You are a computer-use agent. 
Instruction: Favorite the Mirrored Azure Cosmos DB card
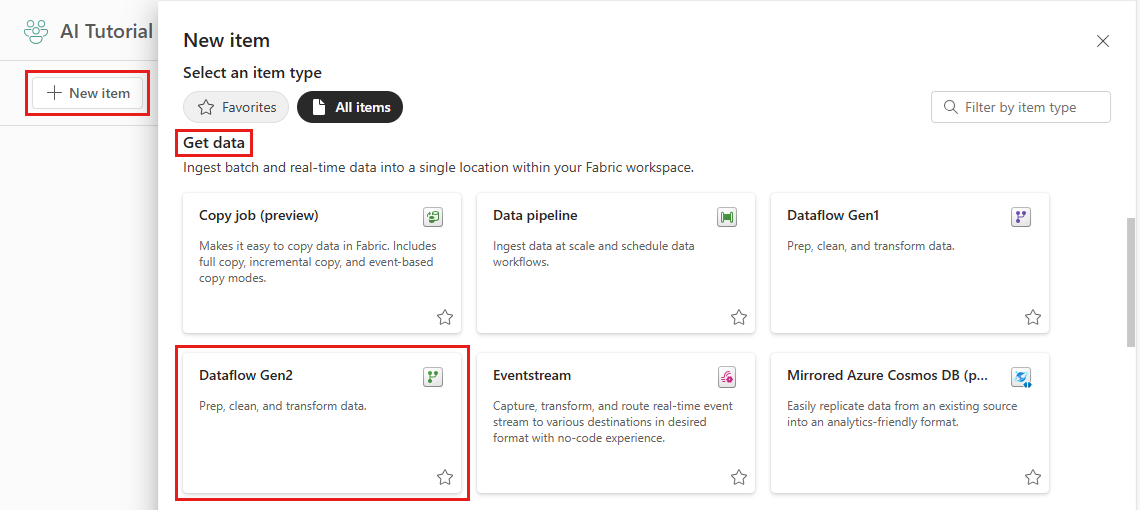click(1032, 477)
